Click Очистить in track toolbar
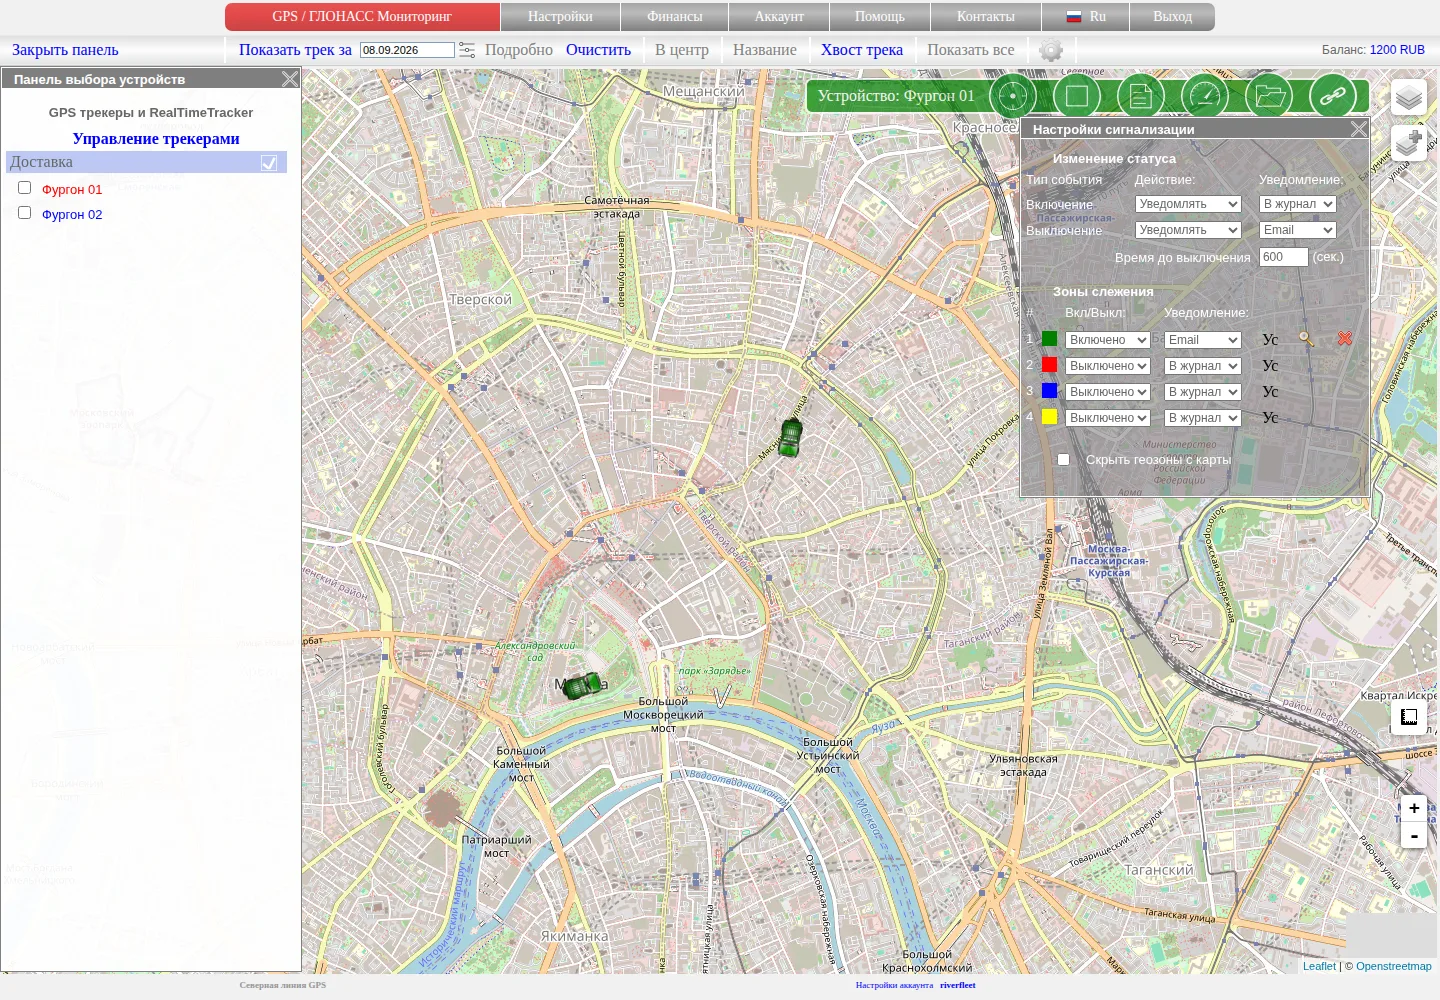 pyautogui.click(x=598, y=50)
